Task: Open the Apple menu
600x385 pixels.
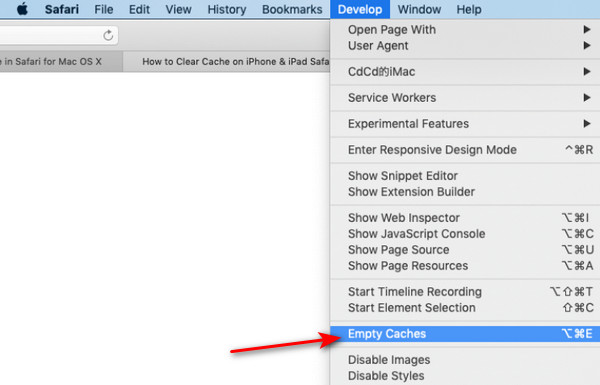Action: (x=23, y=9)
